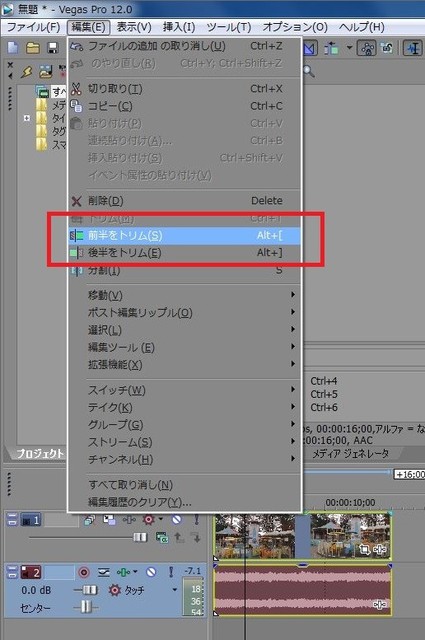Open the ファイル(F) menu

click(33, 27)
